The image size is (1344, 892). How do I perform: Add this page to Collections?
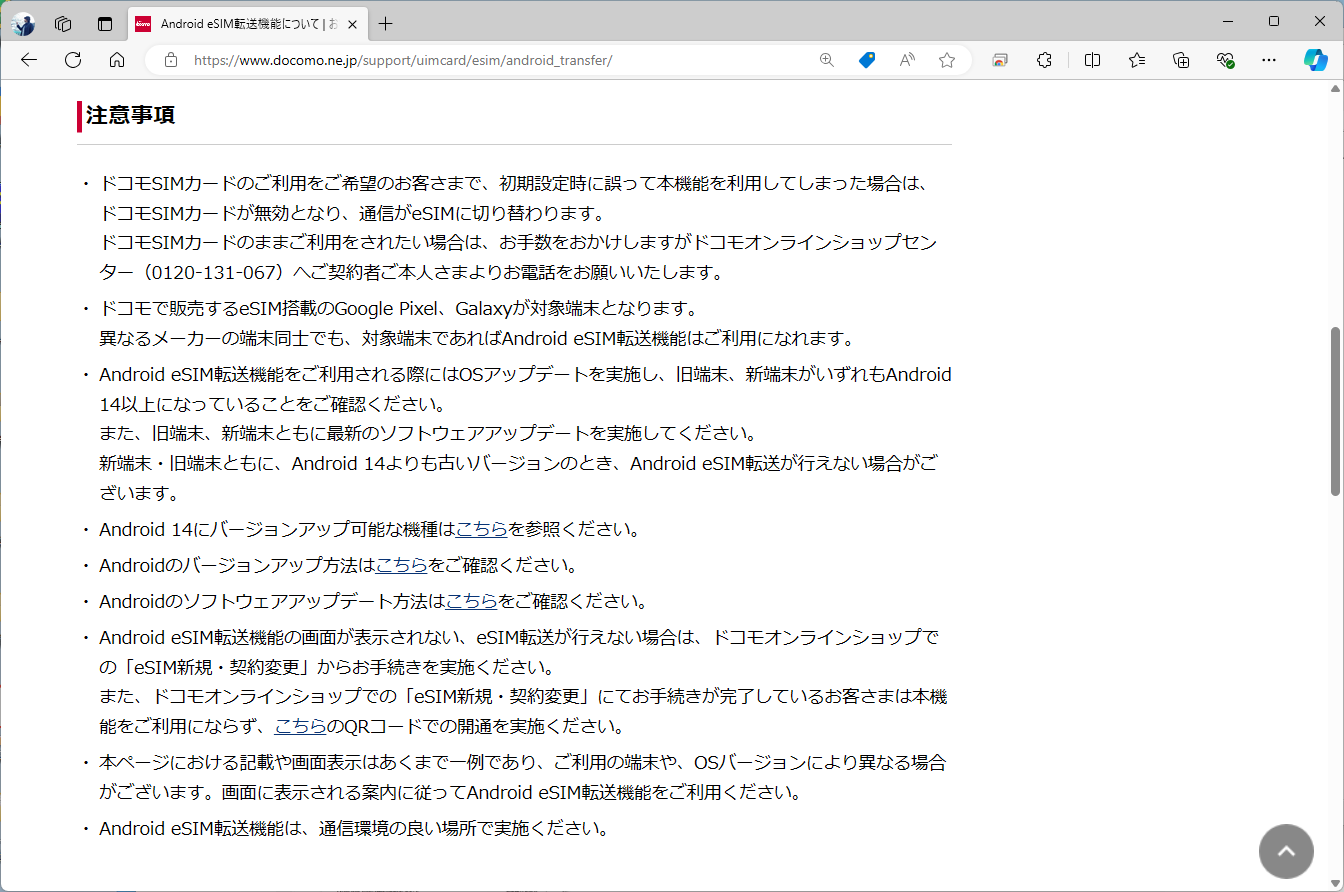(1181, 60)
